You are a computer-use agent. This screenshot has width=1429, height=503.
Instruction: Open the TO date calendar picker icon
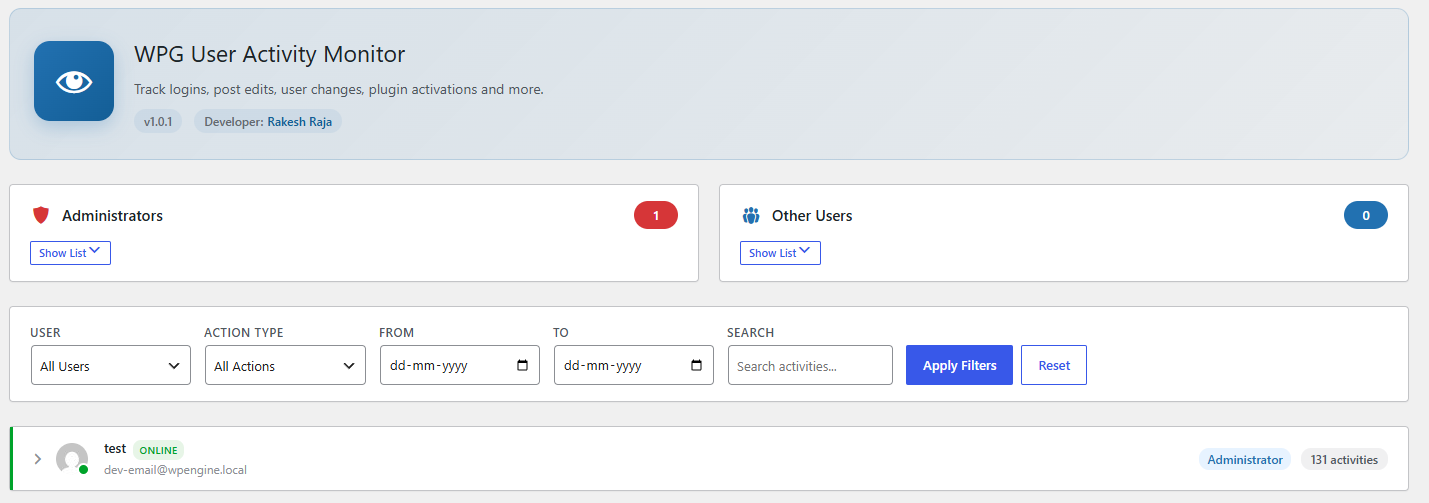click(x=696, y=366)
